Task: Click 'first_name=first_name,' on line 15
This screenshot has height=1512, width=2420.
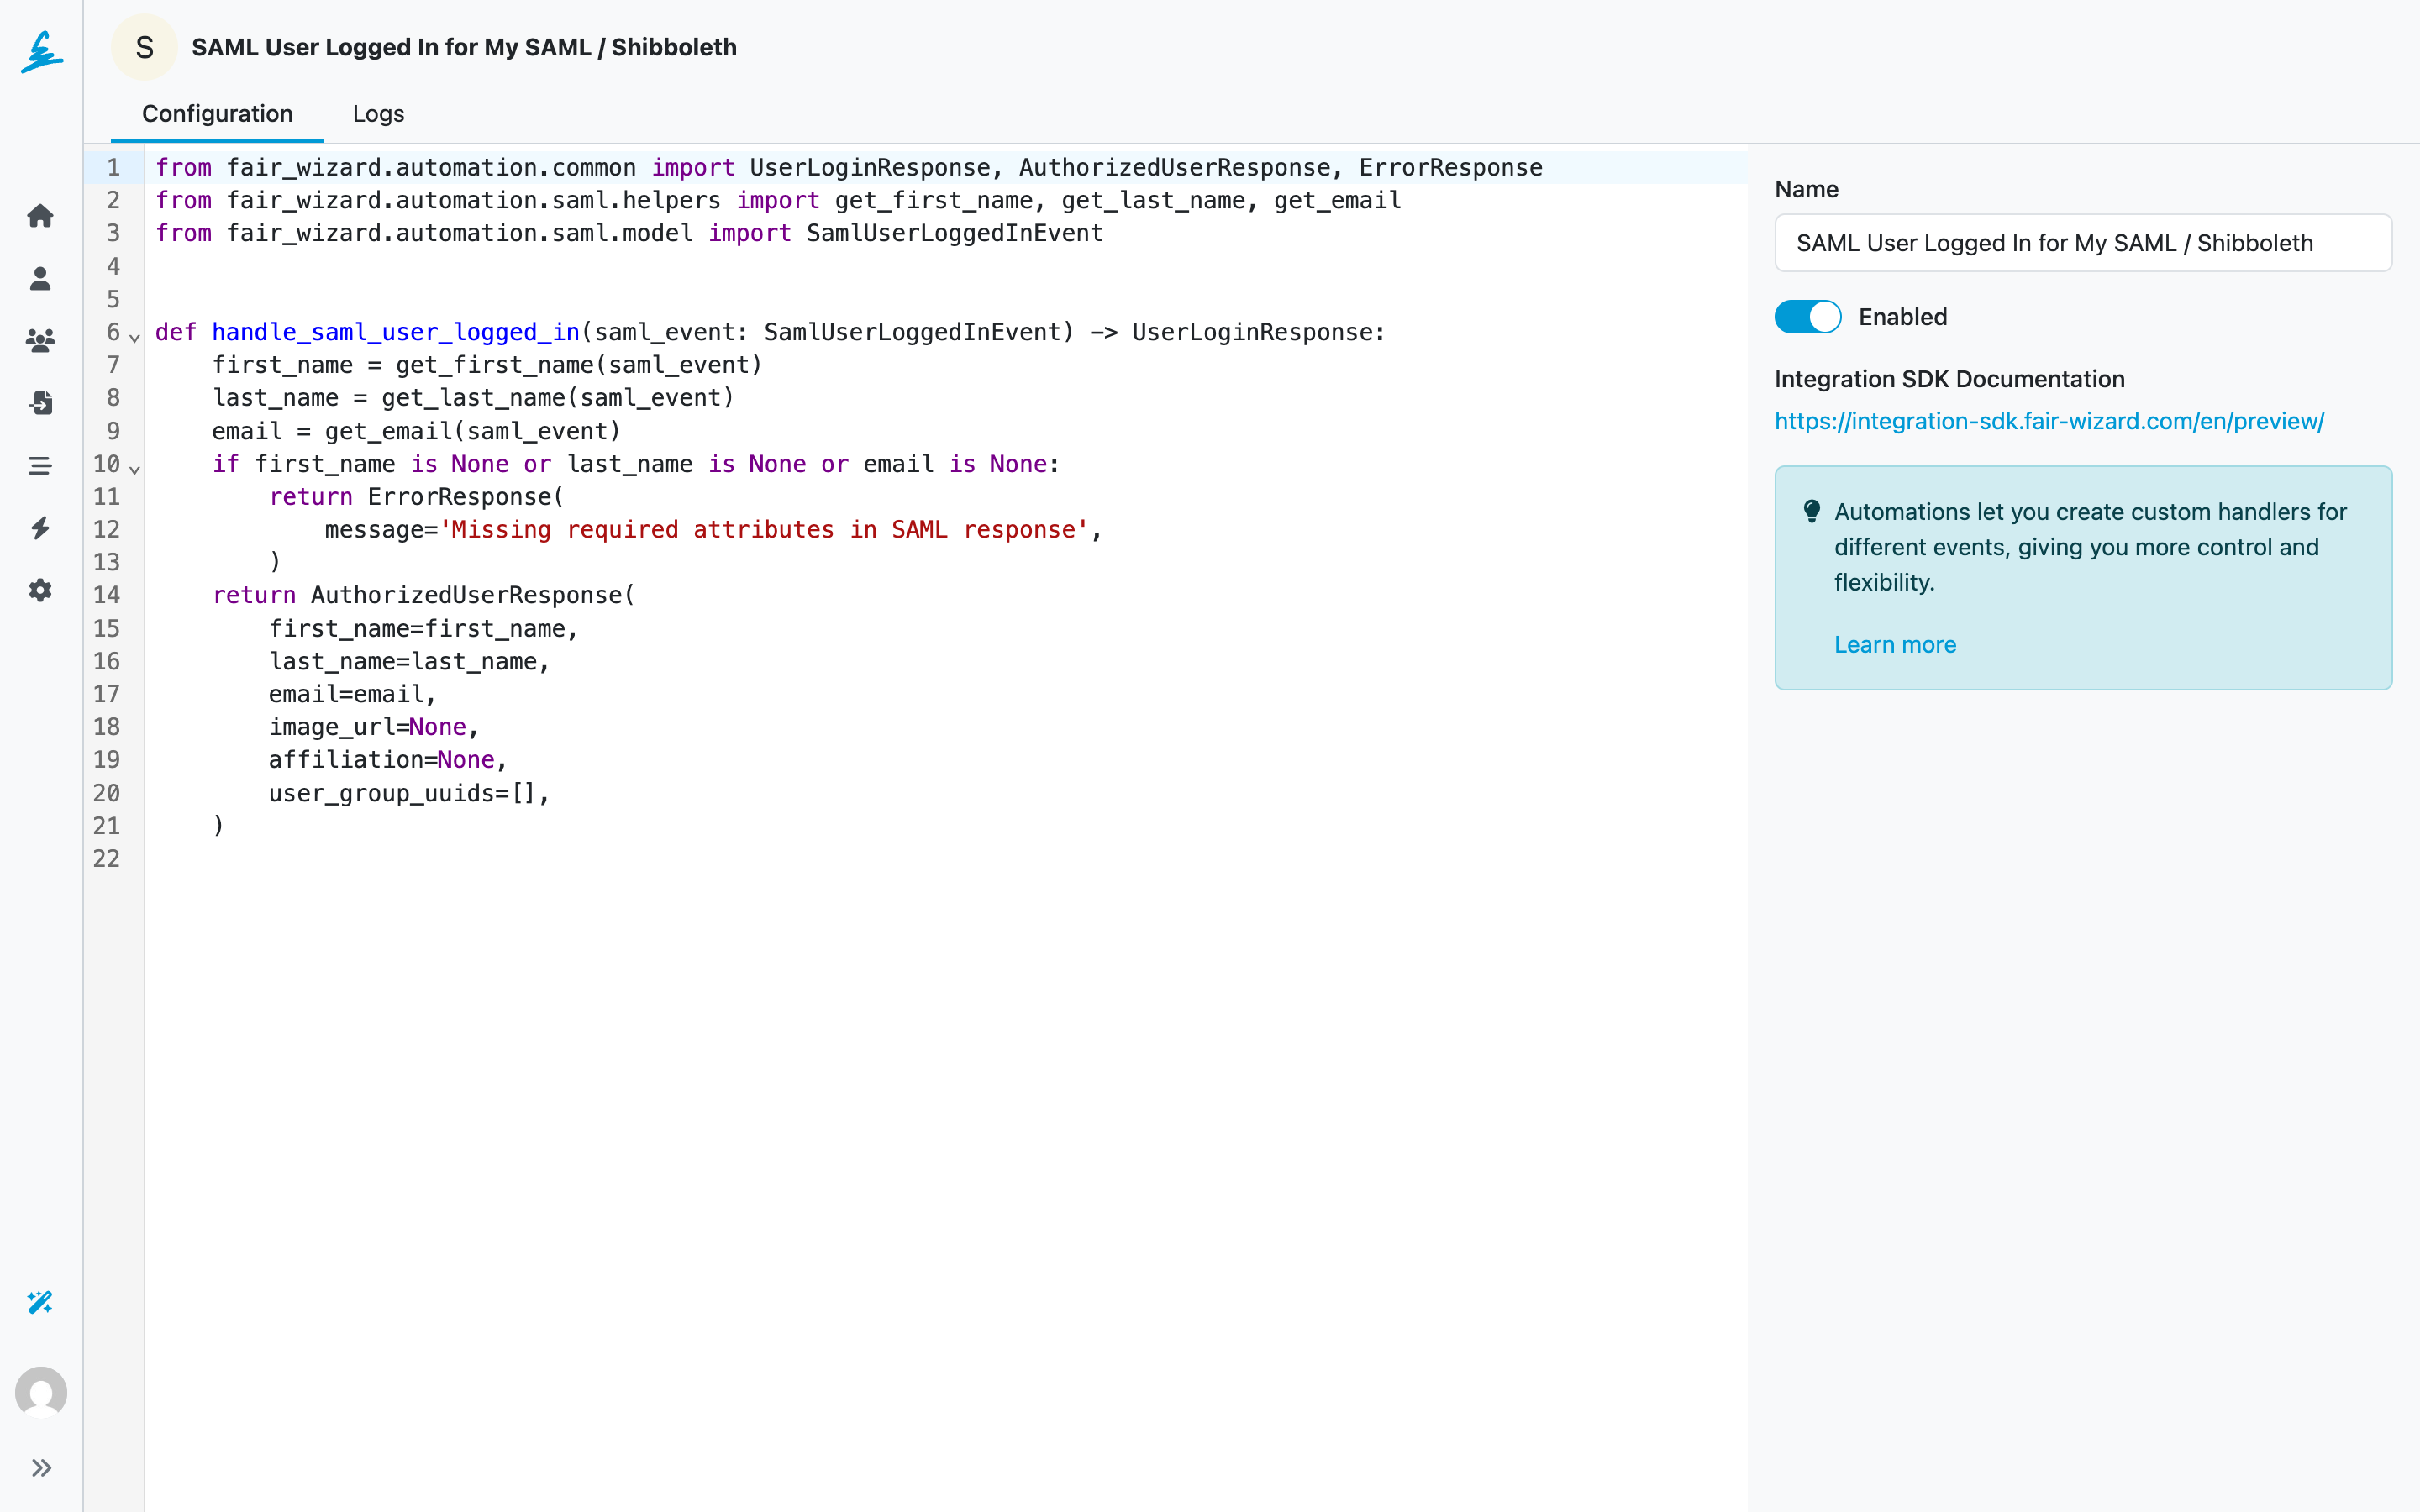Action: click(x=424, y=628)
